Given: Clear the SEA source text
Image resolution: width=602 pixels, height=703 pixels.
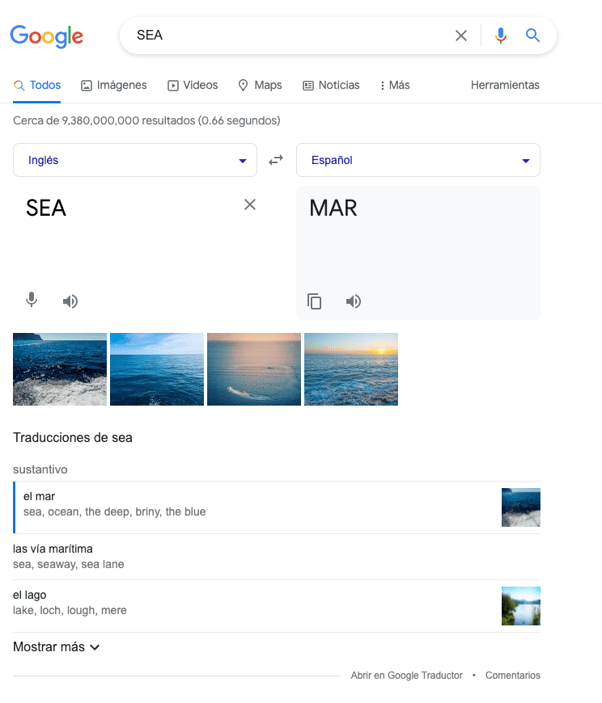Looking at the screenshot, I should pos(250,205).
